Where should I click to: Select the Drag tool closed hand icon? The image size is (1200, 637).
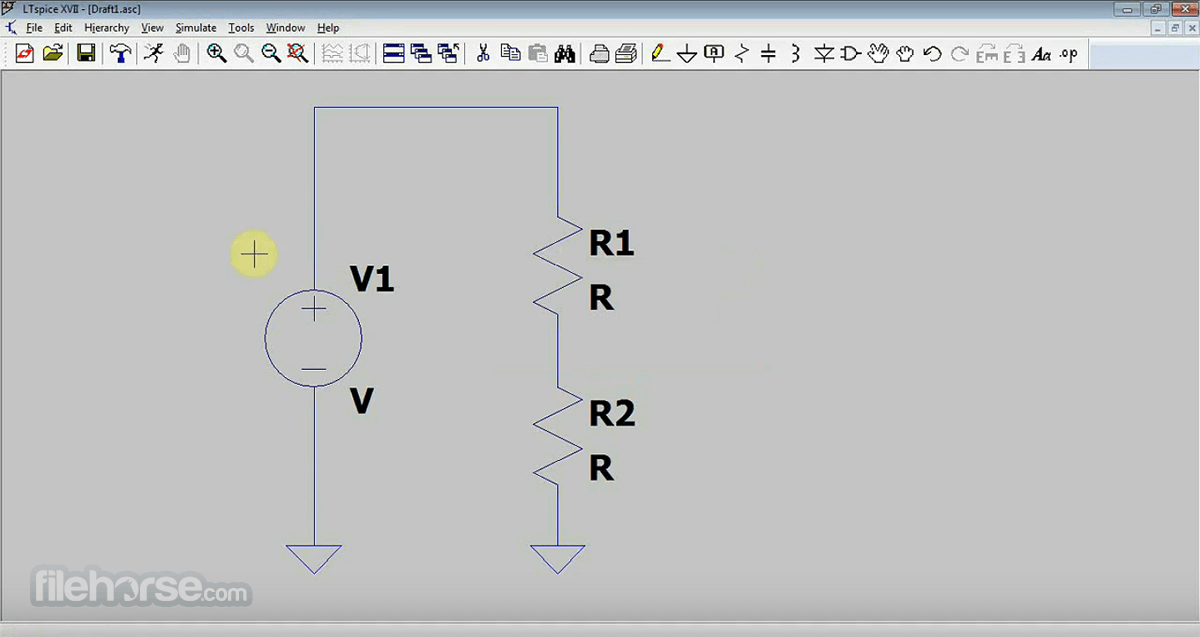(905, 53)
